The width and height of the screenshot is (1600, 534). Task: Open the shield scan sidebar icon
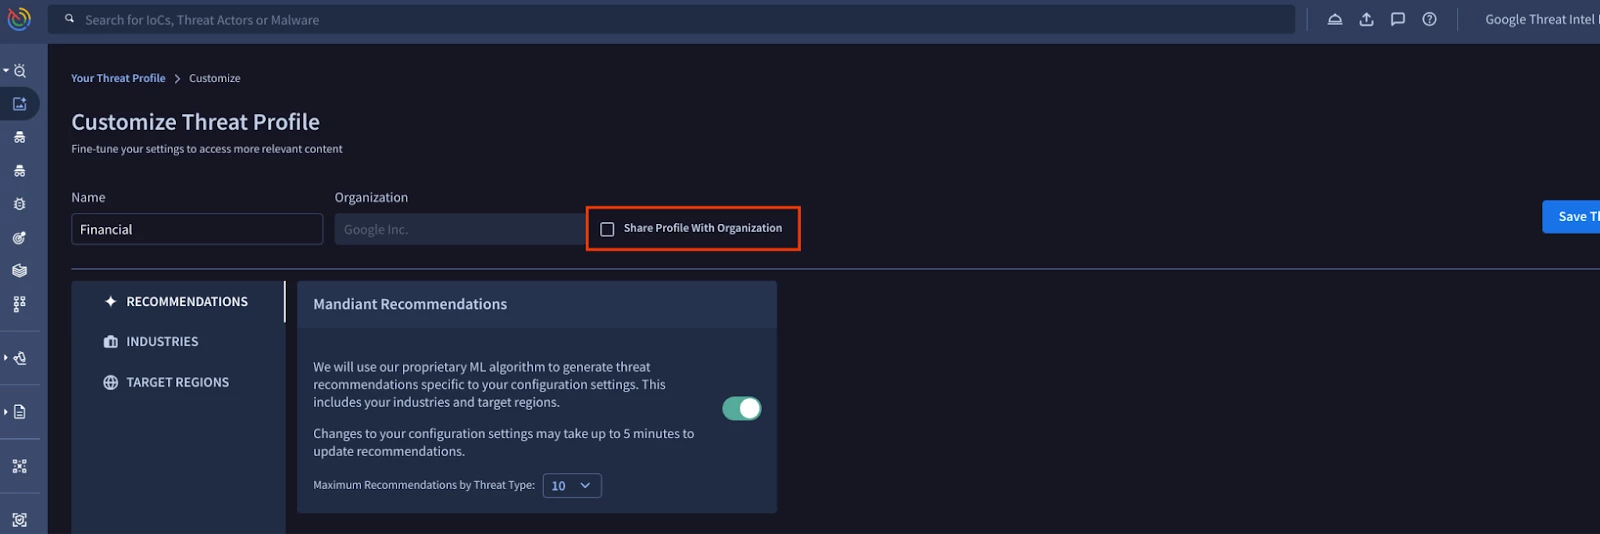pyautogui.click(x=19, y=520)
